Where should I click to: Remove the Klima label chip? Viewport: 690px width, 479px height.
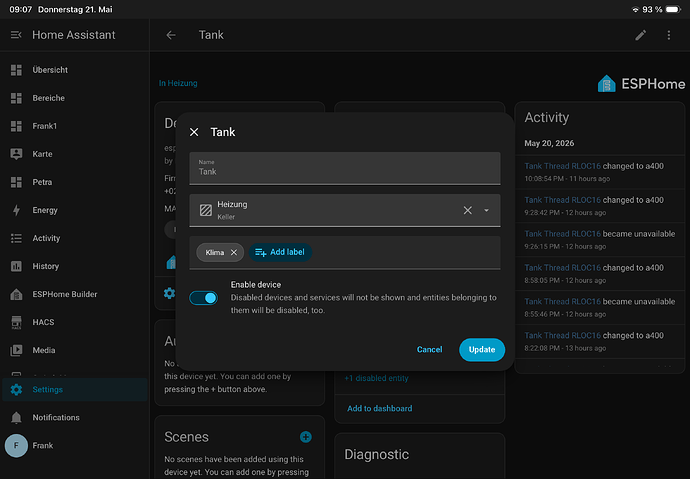234,252
